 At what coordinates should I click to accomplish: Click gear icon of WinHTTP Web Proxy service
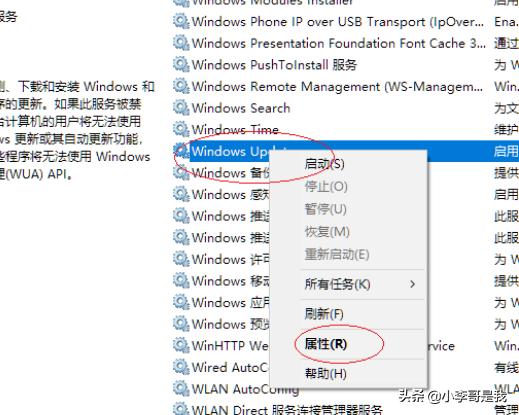click(x=181, y=345)
